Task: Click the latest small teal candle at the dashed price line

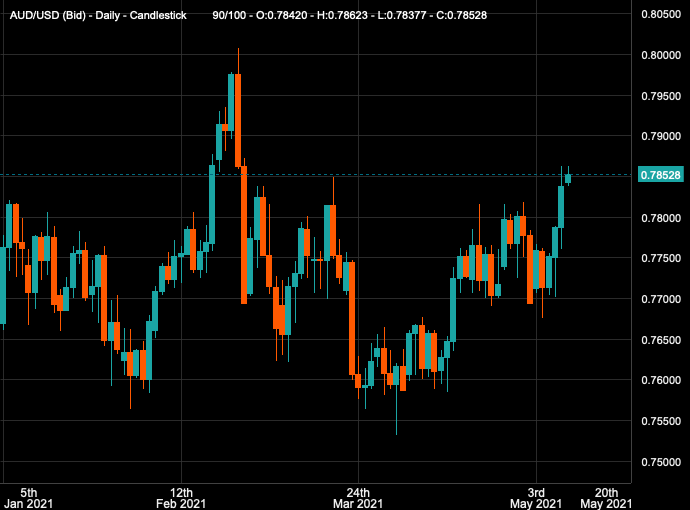Action: coord(568,178)
